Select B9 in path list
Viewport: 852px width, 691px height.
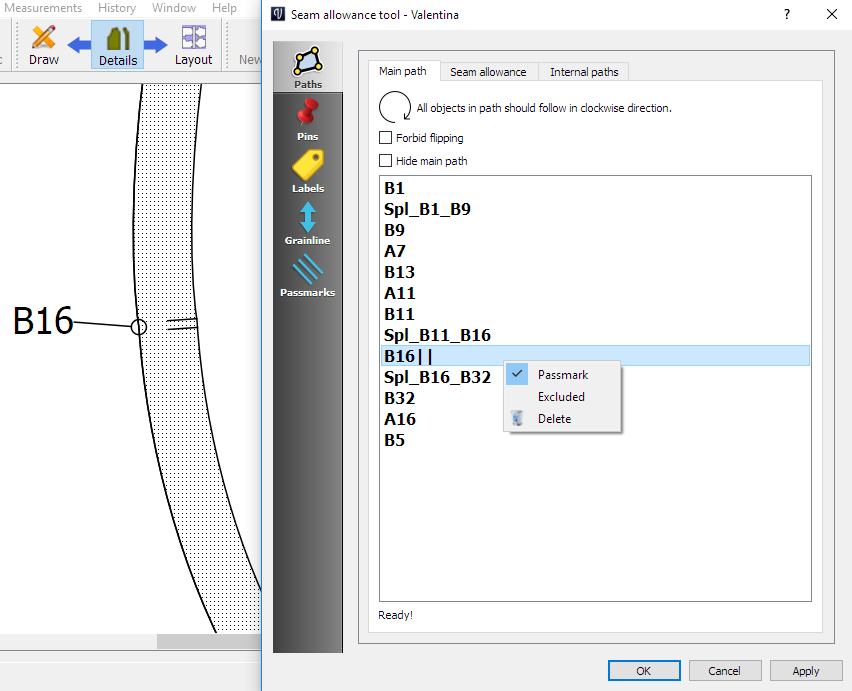(595, 230)
